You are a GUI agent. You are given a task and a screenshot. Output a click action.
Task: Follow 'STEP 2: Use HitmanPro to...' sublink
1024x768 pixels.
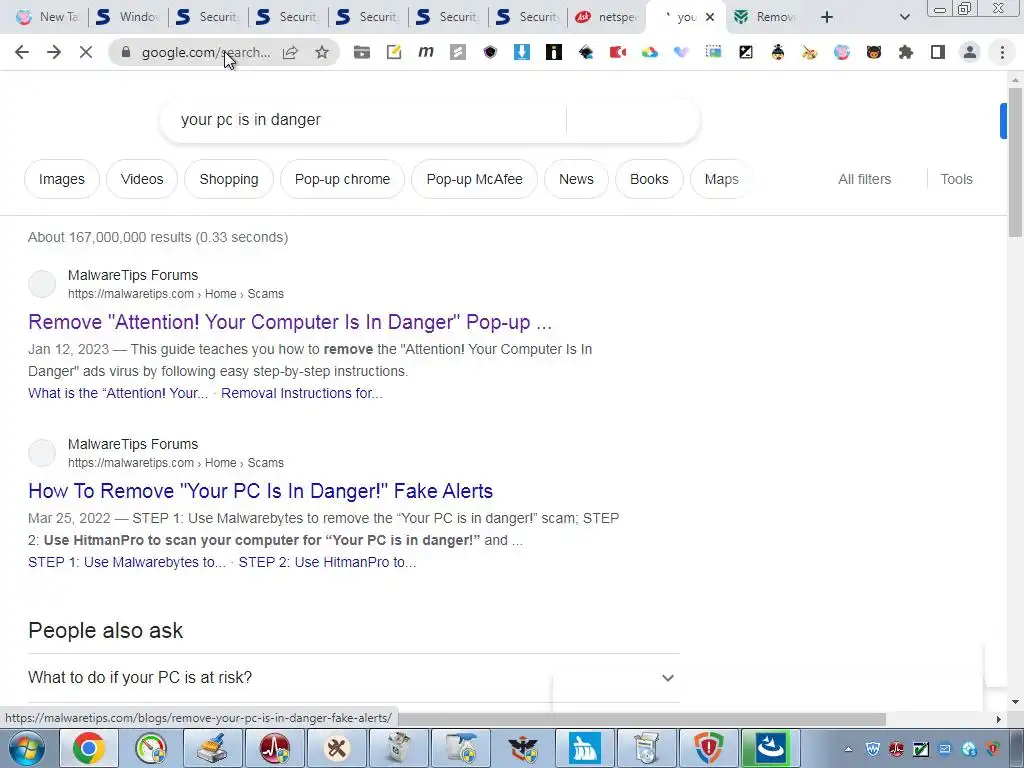[x=327, y=562]
